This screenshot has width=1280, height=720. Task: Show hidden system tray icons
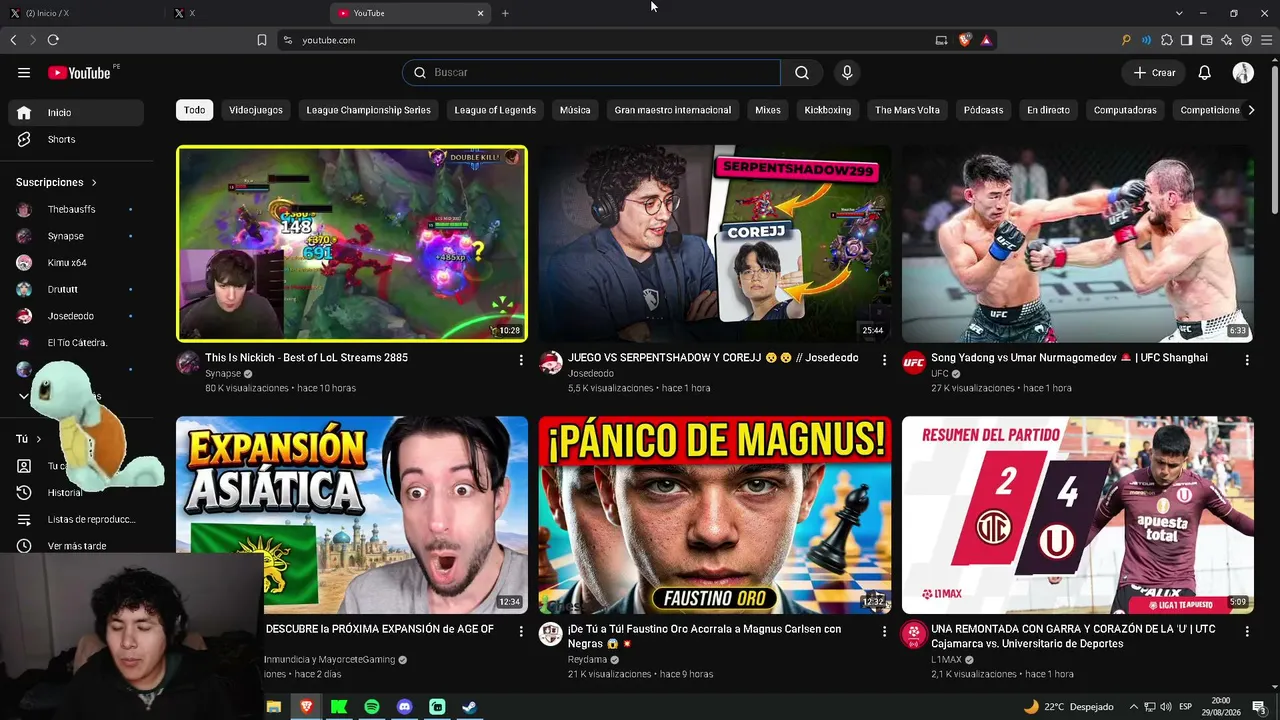[1132, 707]
